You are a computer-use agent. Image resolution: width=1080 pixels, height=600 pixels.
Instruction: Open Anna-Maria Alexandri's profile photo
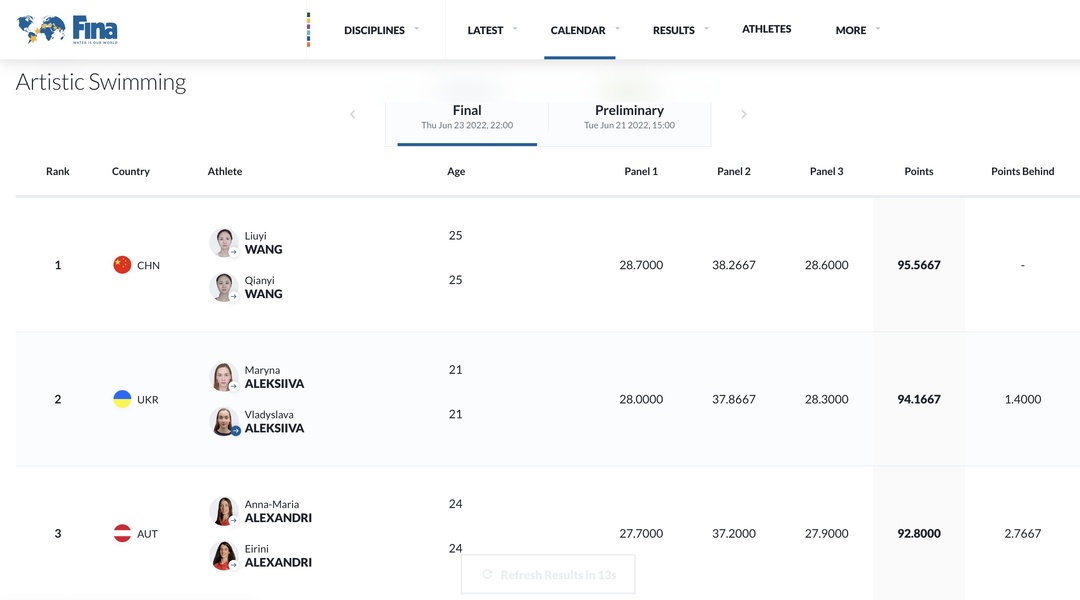[x=223, y=511]
